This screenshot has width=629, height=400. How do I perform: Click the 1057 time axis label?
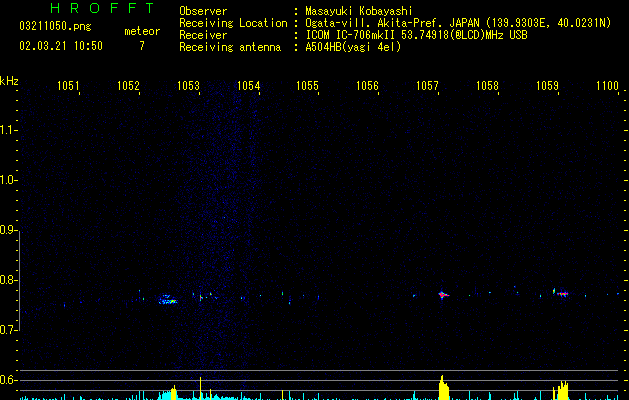[x=427, y=86]
